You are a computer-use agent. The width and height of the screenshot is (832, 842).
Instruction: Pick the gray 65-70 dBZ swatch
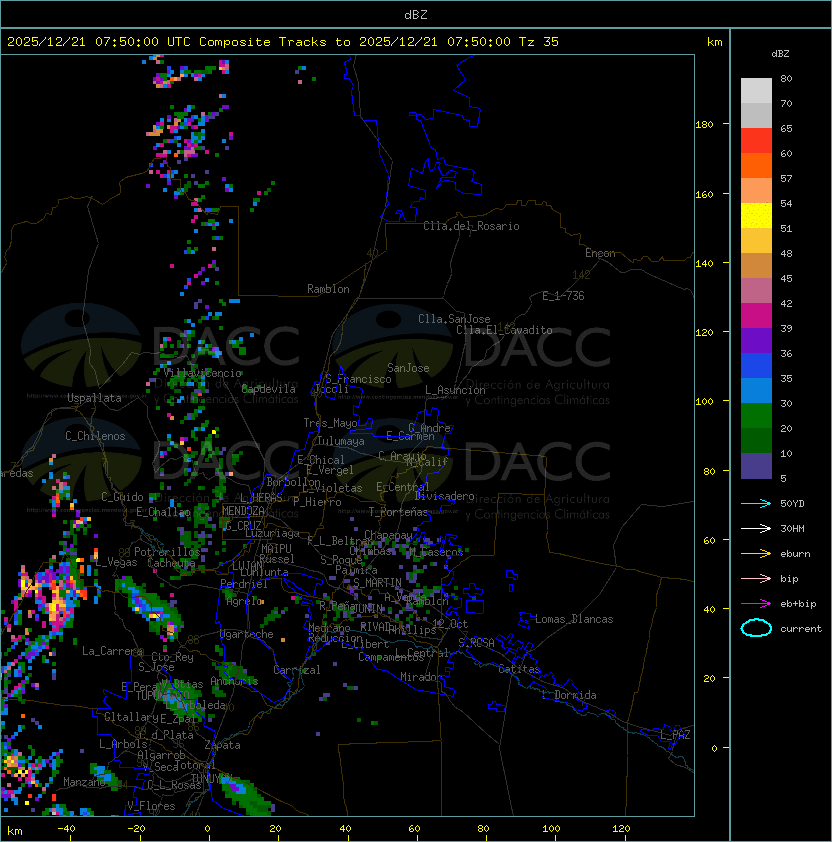tap(756, 115)
